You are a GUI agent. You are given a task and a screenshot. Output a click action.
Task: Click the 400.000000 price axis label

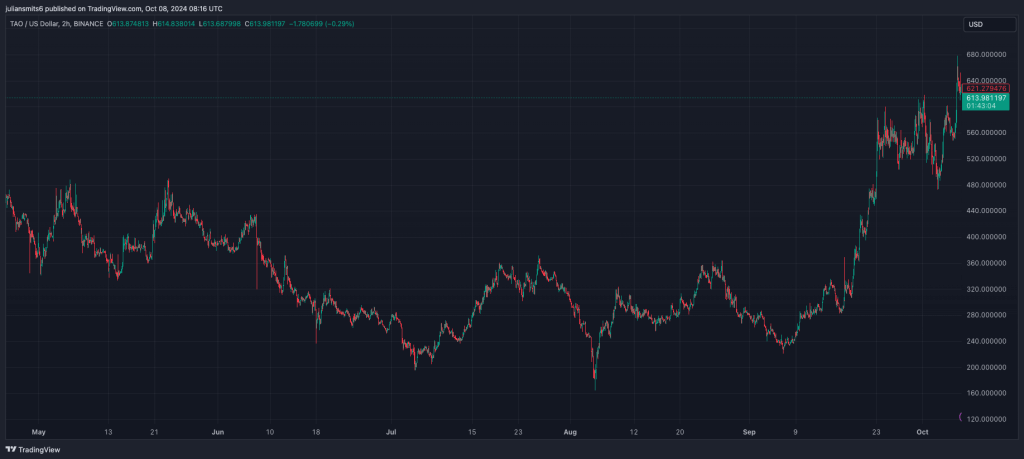tap(987, 237)
